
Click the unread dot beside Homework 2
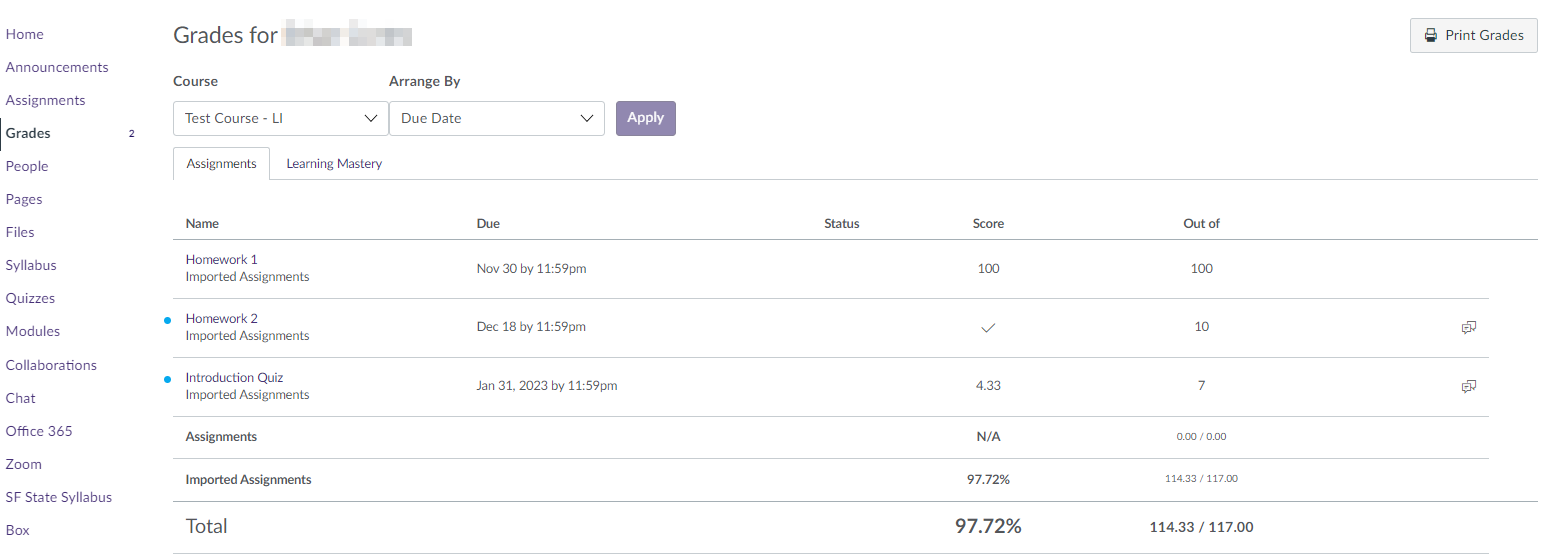pyautogui.click(x=167, y=320)
